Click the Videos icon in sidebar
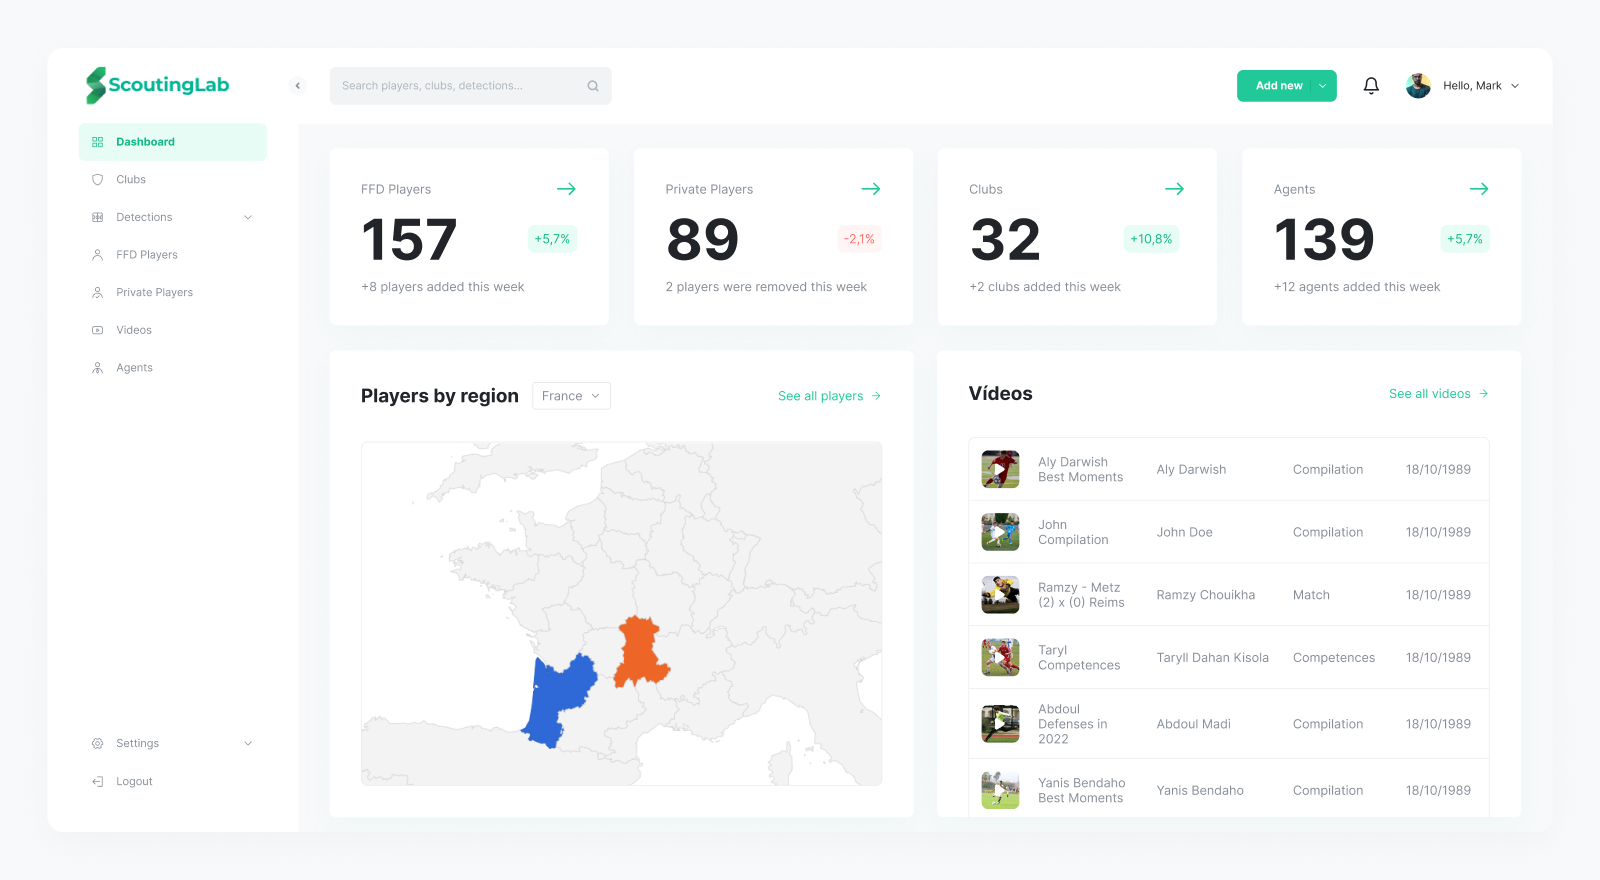1600x880 pixels. [97, 330]
